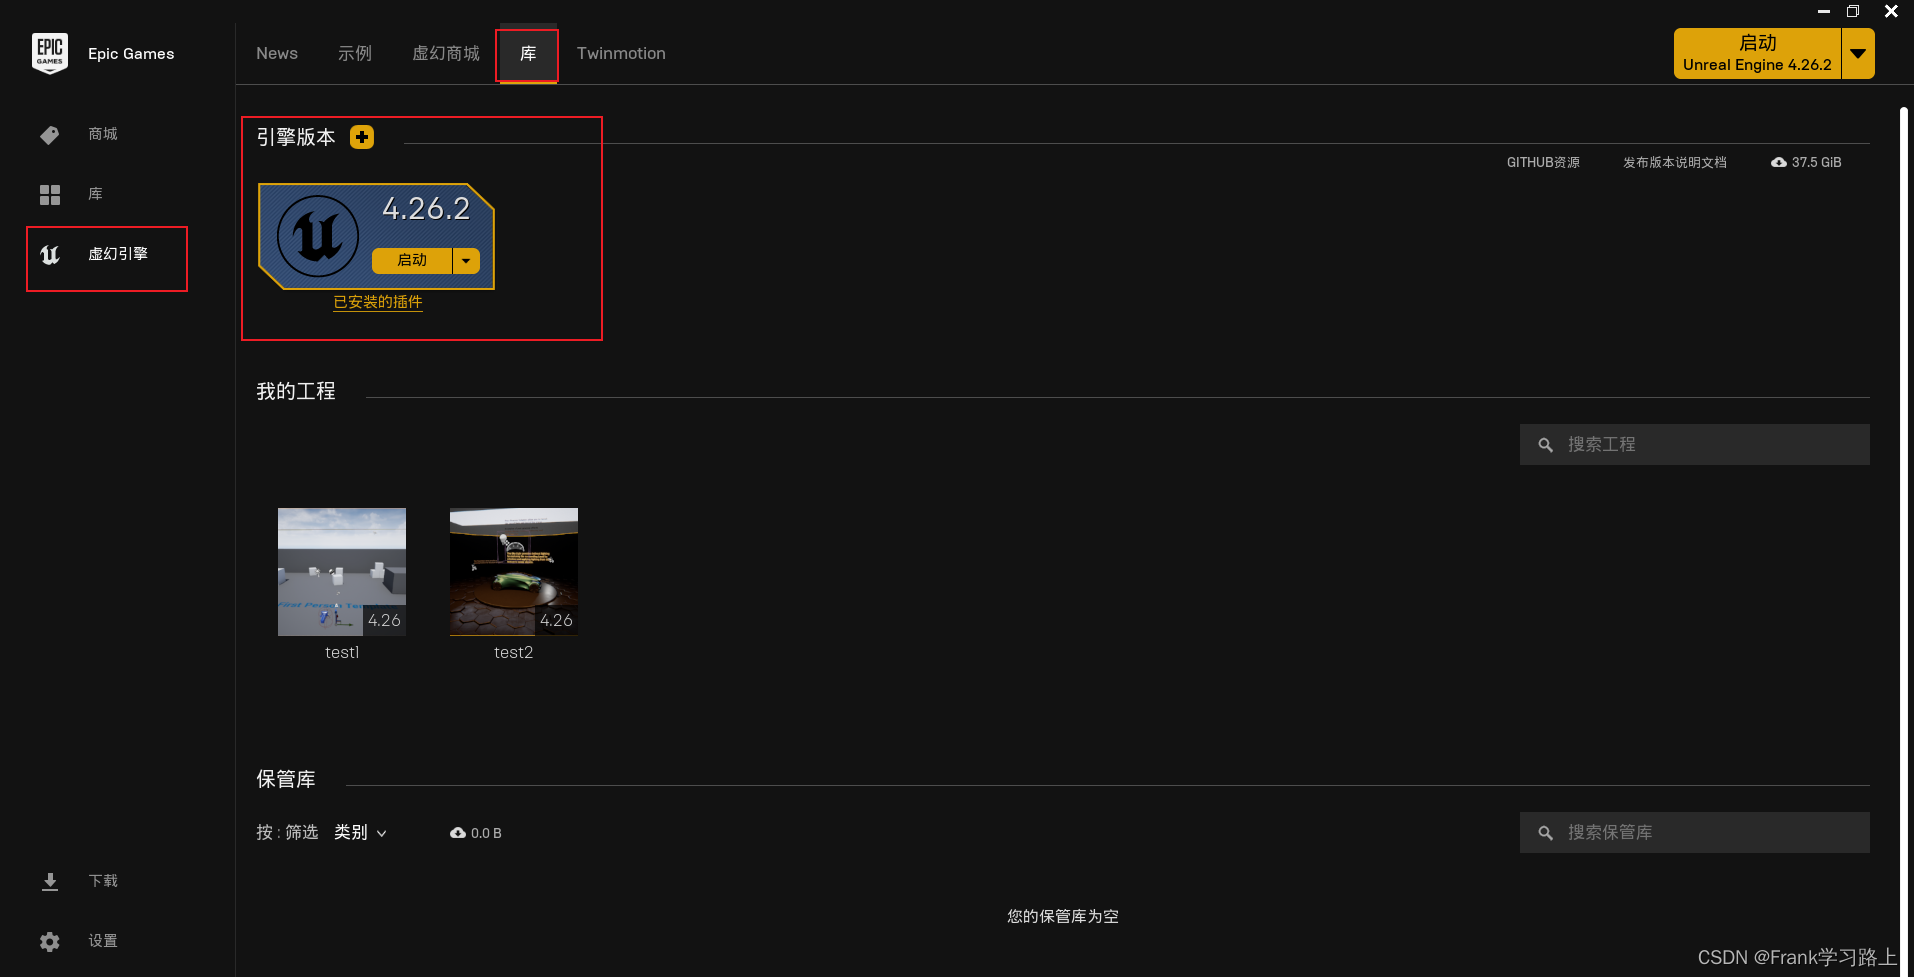Click the 设置 sidebar label
This screenshot has width=1914, height=977.
pos(103,941)
